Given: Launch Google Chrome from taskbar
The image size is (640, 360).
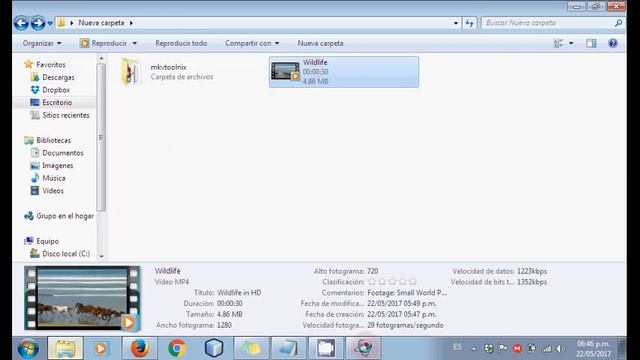Looking at the screenshot, I should [x=177, y=348].
